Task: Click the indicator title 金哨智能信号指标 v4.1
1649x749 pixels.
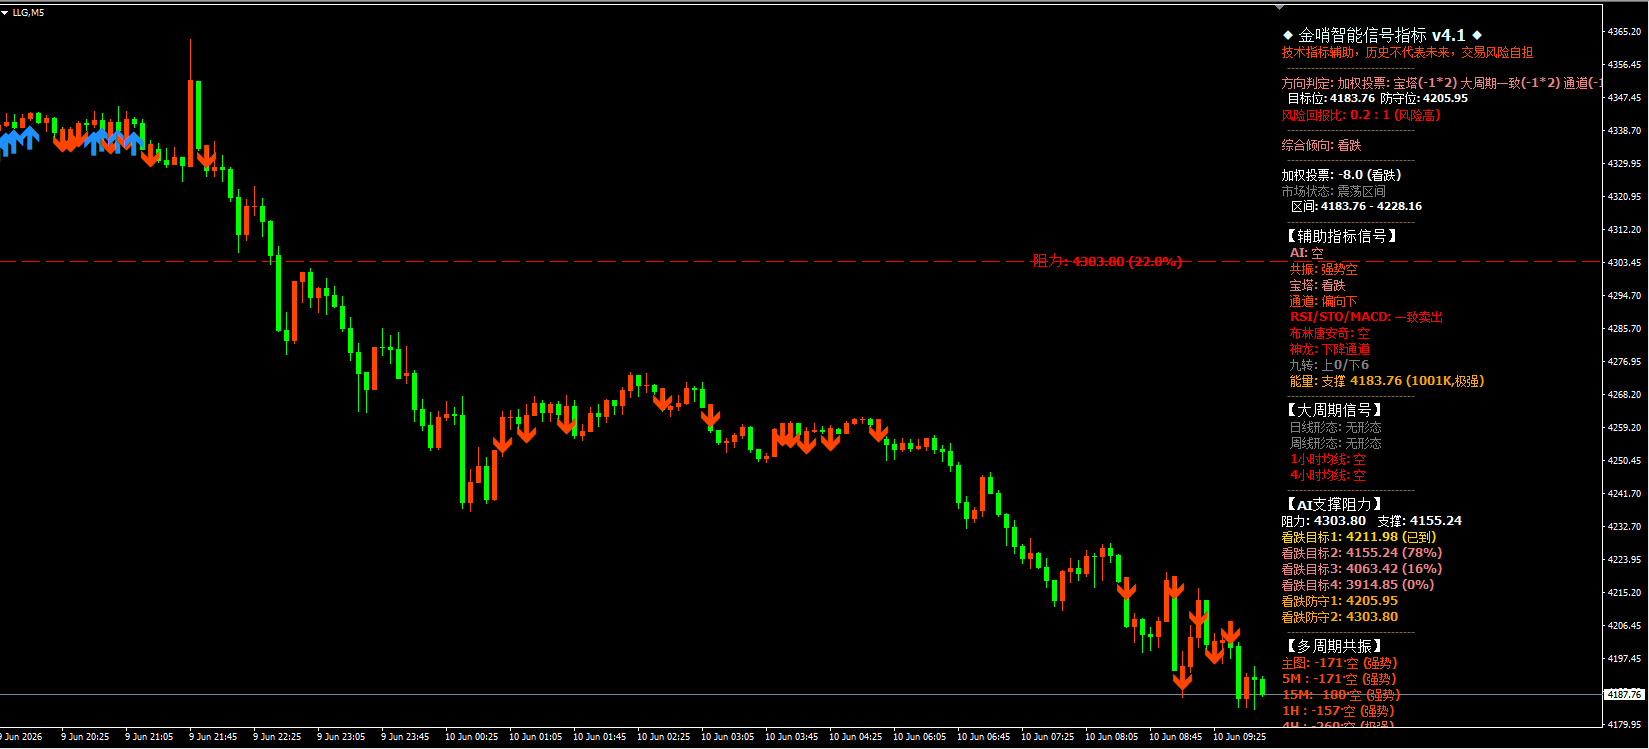Action: tap(1382, 35)
